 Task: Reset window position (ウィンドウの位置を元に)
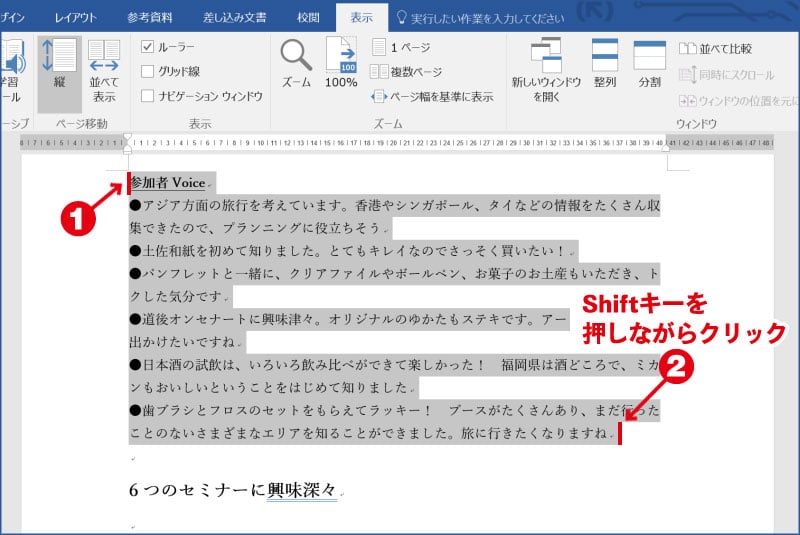(738, 101)
